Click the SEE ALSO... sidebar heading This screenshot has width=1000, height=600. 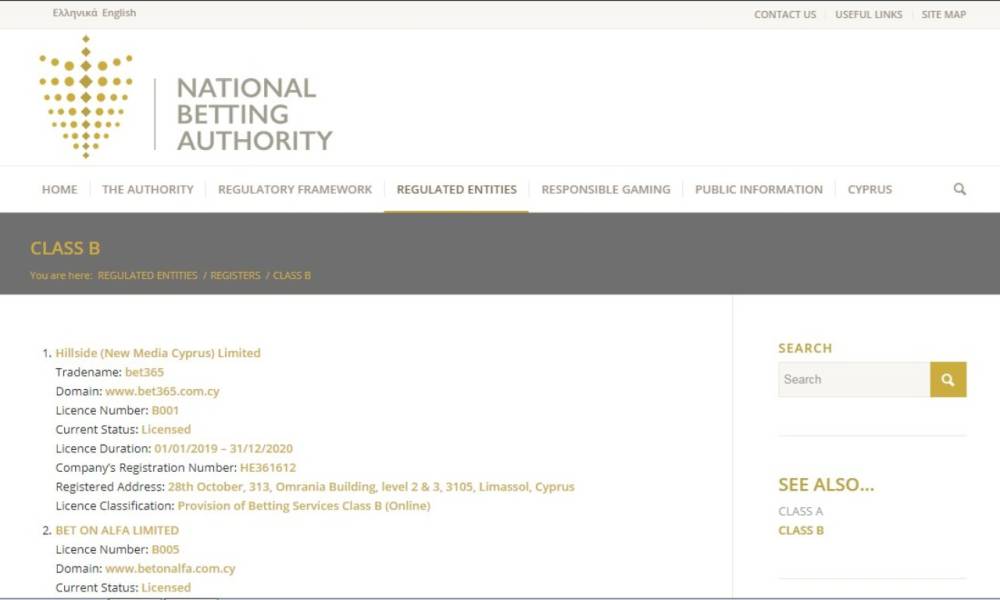[x=826, y=485]
